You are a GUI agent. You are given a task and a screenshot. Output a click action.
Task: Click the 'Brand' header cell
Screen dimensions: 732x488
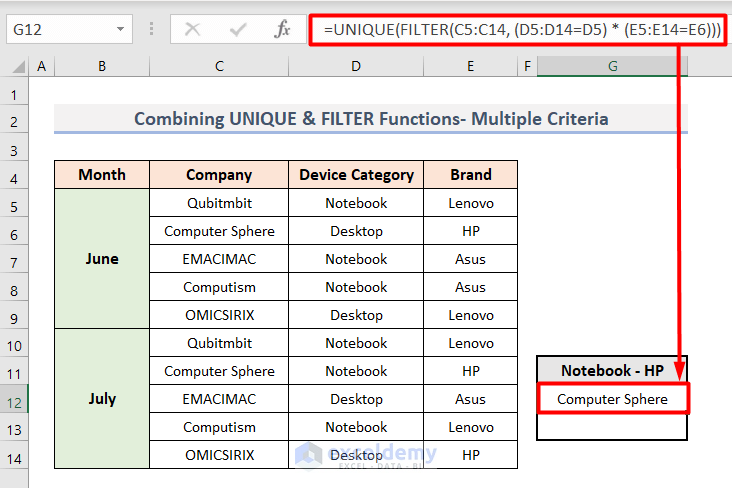click(471, 175)
